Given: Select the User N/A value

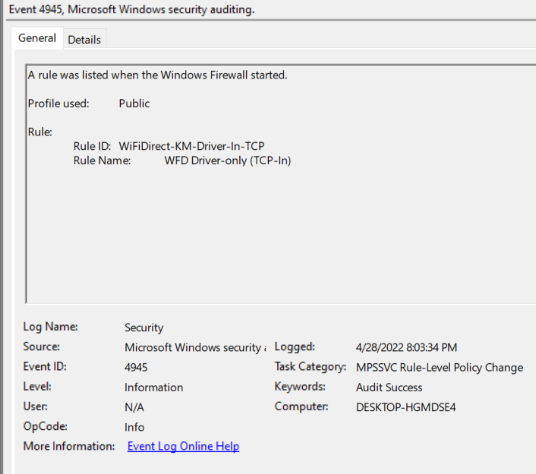Looking at the screenshot, I should click(x=134, y=407).
